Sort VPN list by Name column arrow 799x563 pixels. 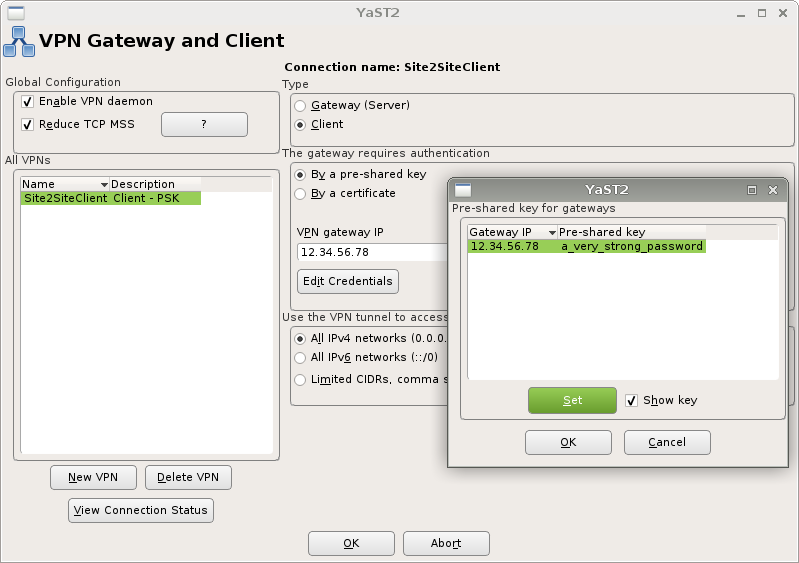point(104,185)
